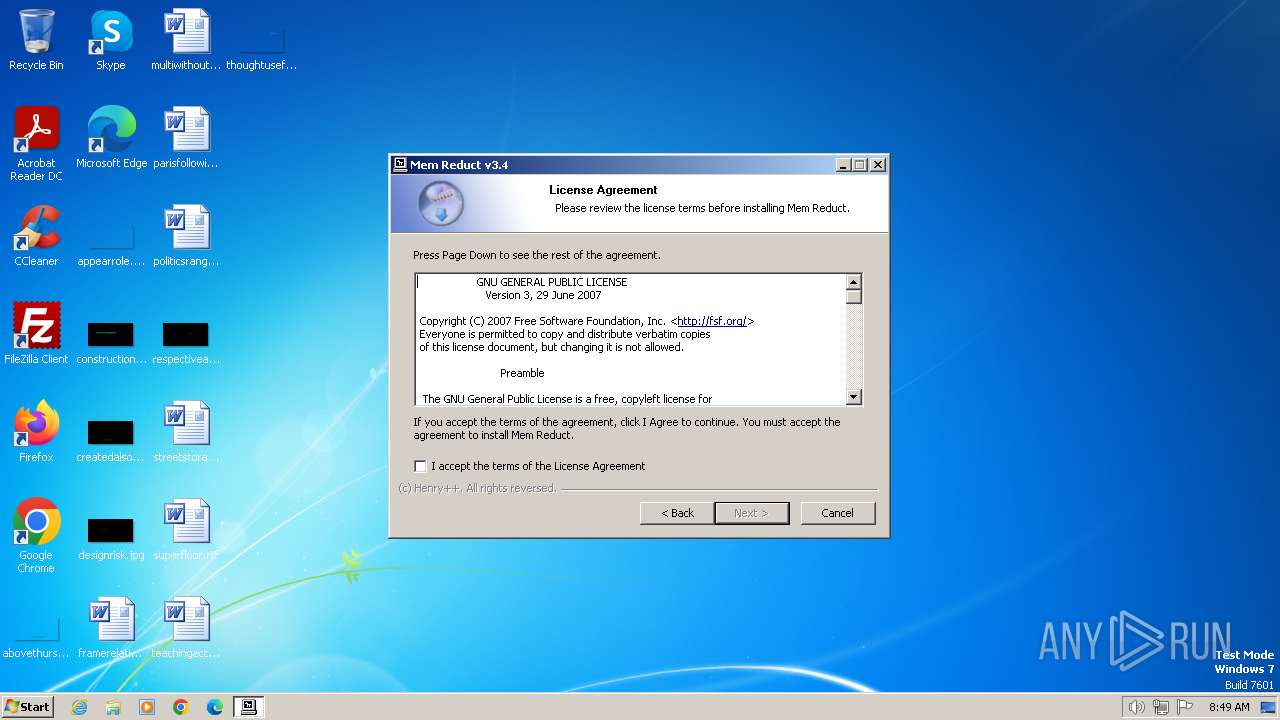Viewport: 1280px width, 720px height.
Task: Click the show desktop tray button
Action: pyautogui.click(x=1268, y=707)
